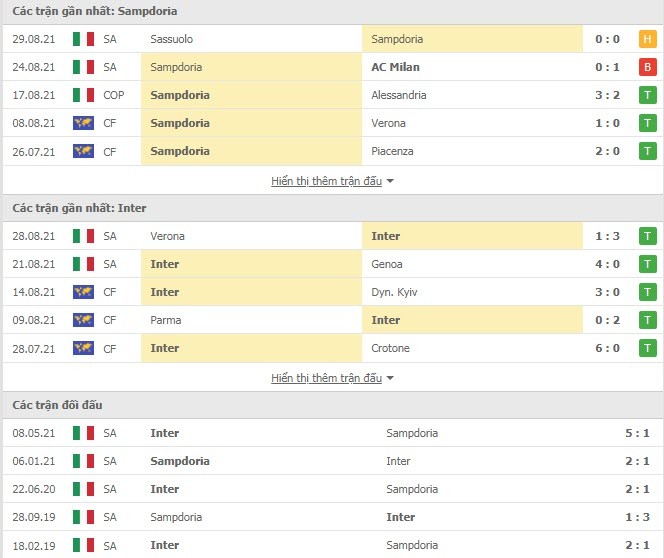Click the AC Milan team name
This screenshot has height=558, width=664.
pyautogui.click(x=396, y=67)
